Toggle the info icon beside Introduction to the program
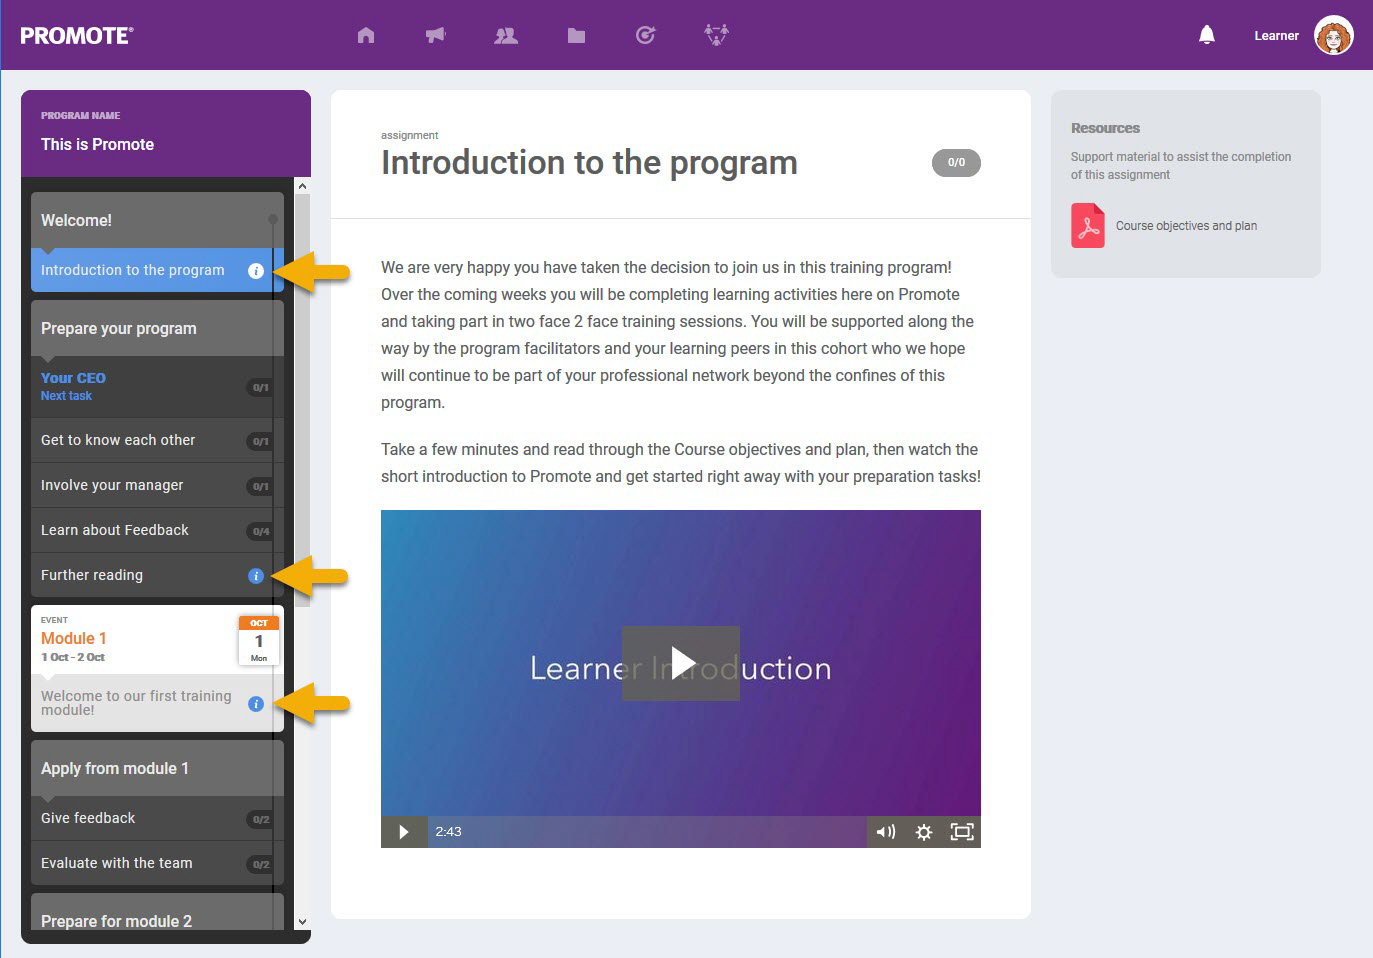1373x958 pixels. 258,269
